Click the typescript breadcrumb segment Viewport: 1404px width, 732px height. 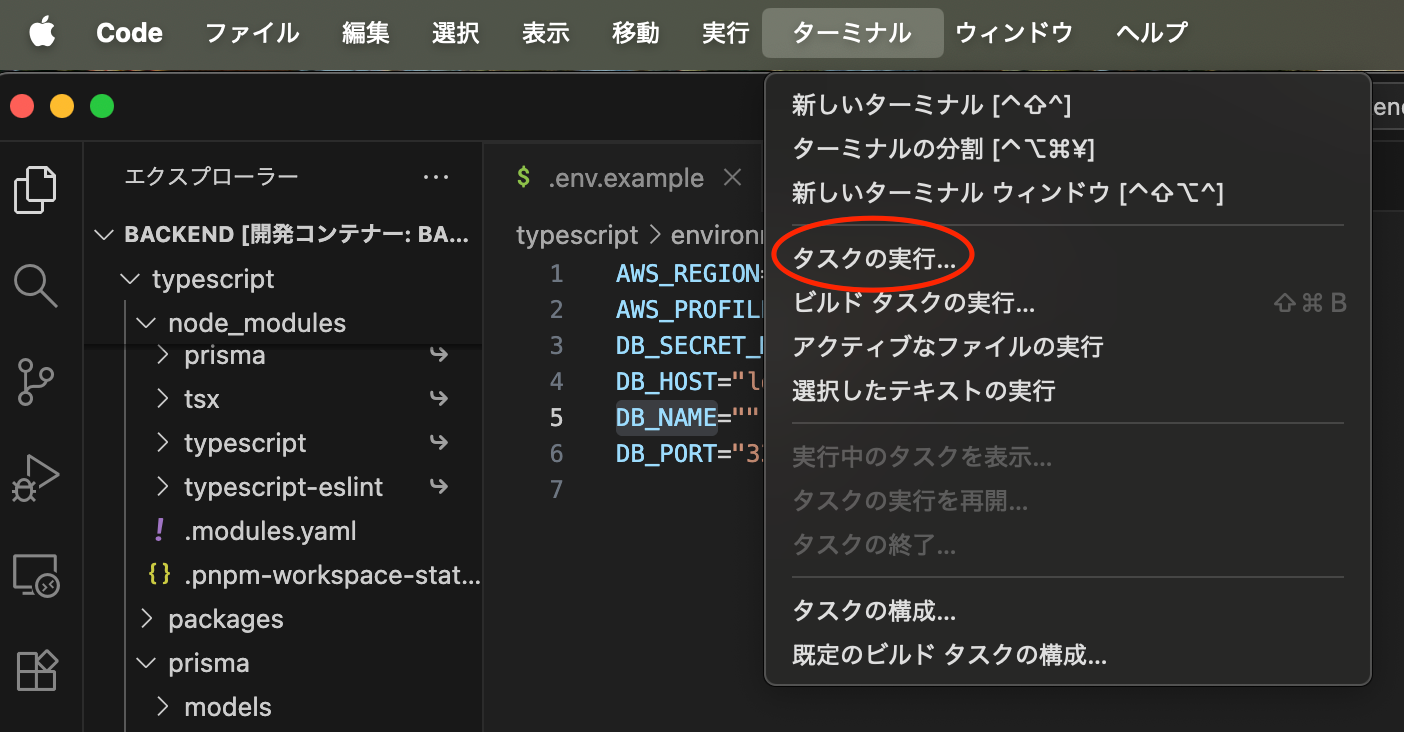coord(576,235)
